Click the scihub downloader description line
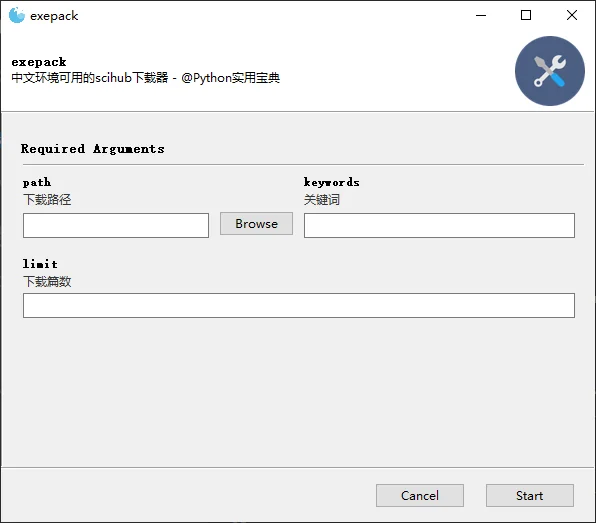596x523 pixels. [x=146, y=78]
